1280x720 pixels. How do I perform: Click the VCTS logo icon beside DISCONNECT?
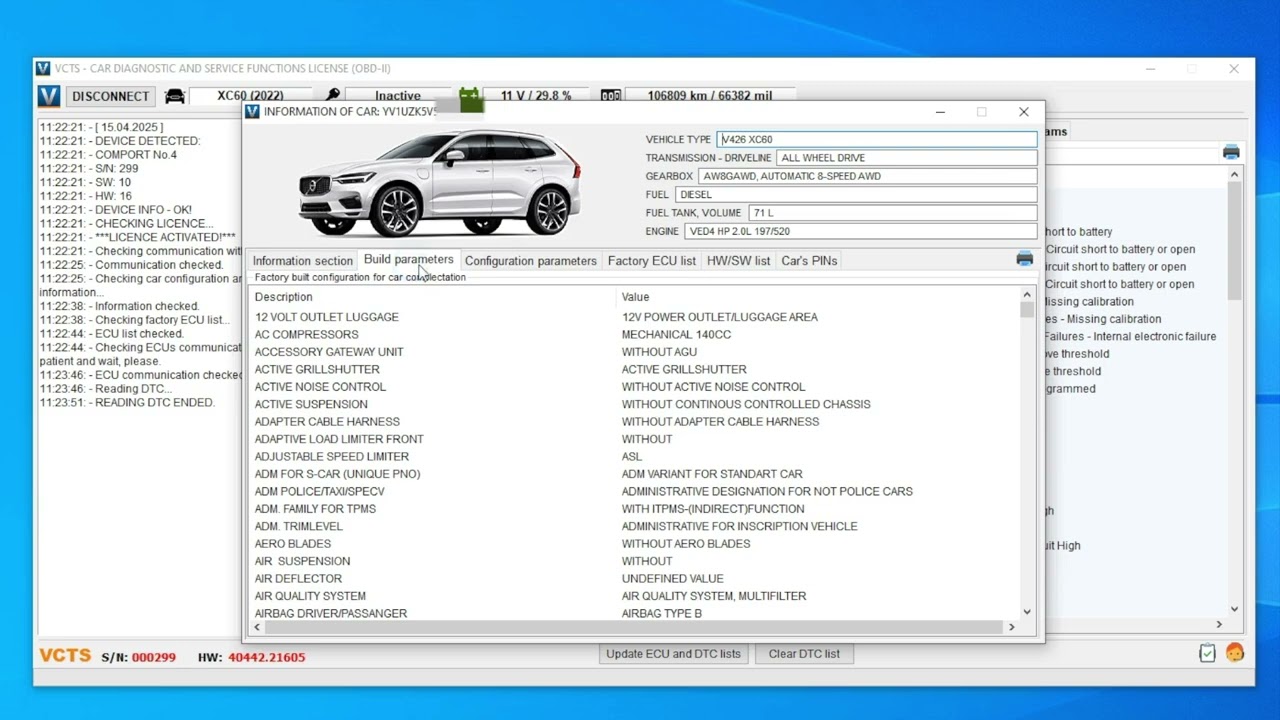point(48,96)
